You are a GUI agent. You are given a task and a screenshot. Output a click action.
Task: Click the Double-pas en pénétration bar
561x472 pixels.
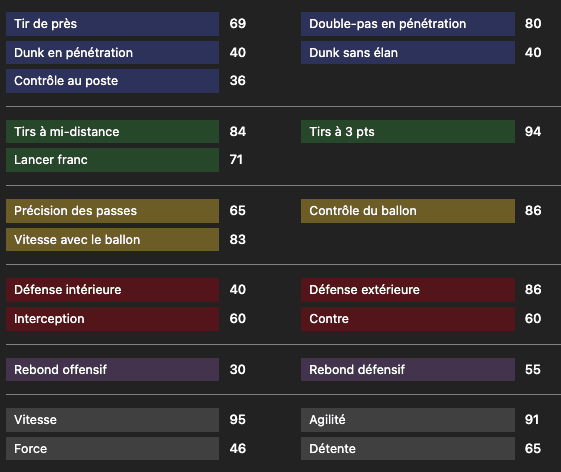pyautogui.click(x=408, y=24)
